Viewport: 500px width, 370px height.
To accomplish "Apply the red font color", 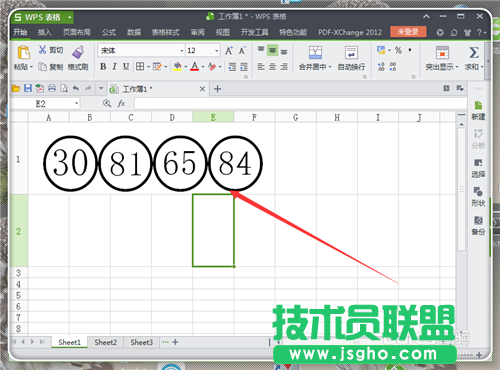I will [195, 67].
